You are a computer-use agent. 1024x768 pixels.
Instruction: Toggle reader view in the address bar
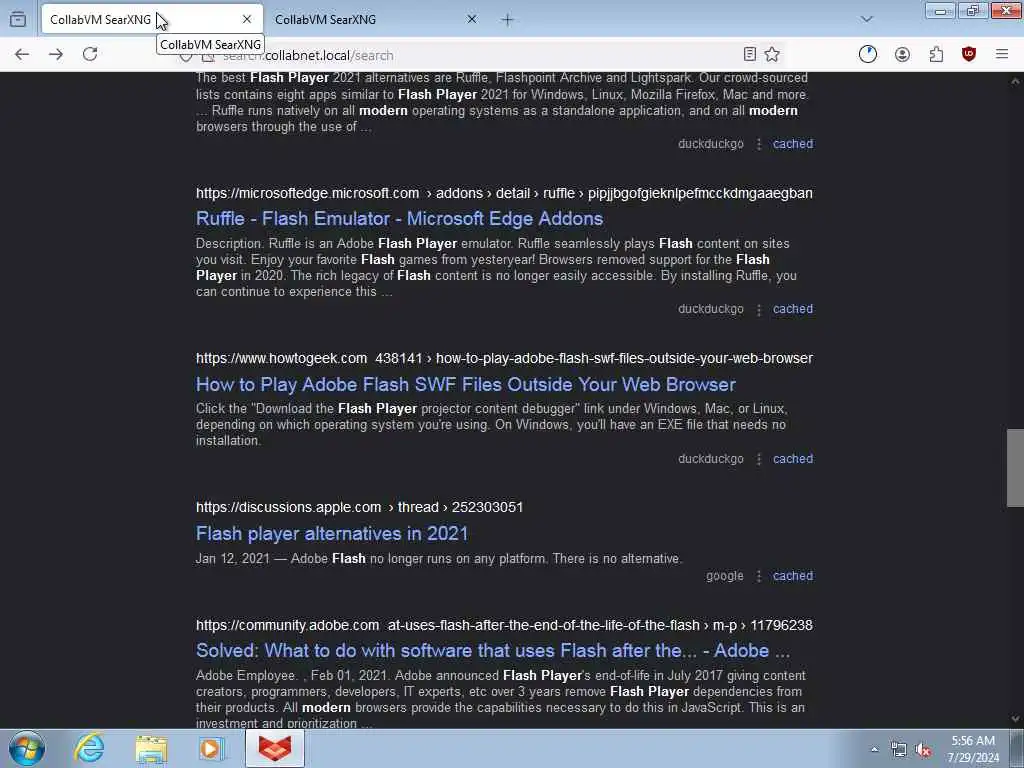pyautogui.click(x=750, y=54)
